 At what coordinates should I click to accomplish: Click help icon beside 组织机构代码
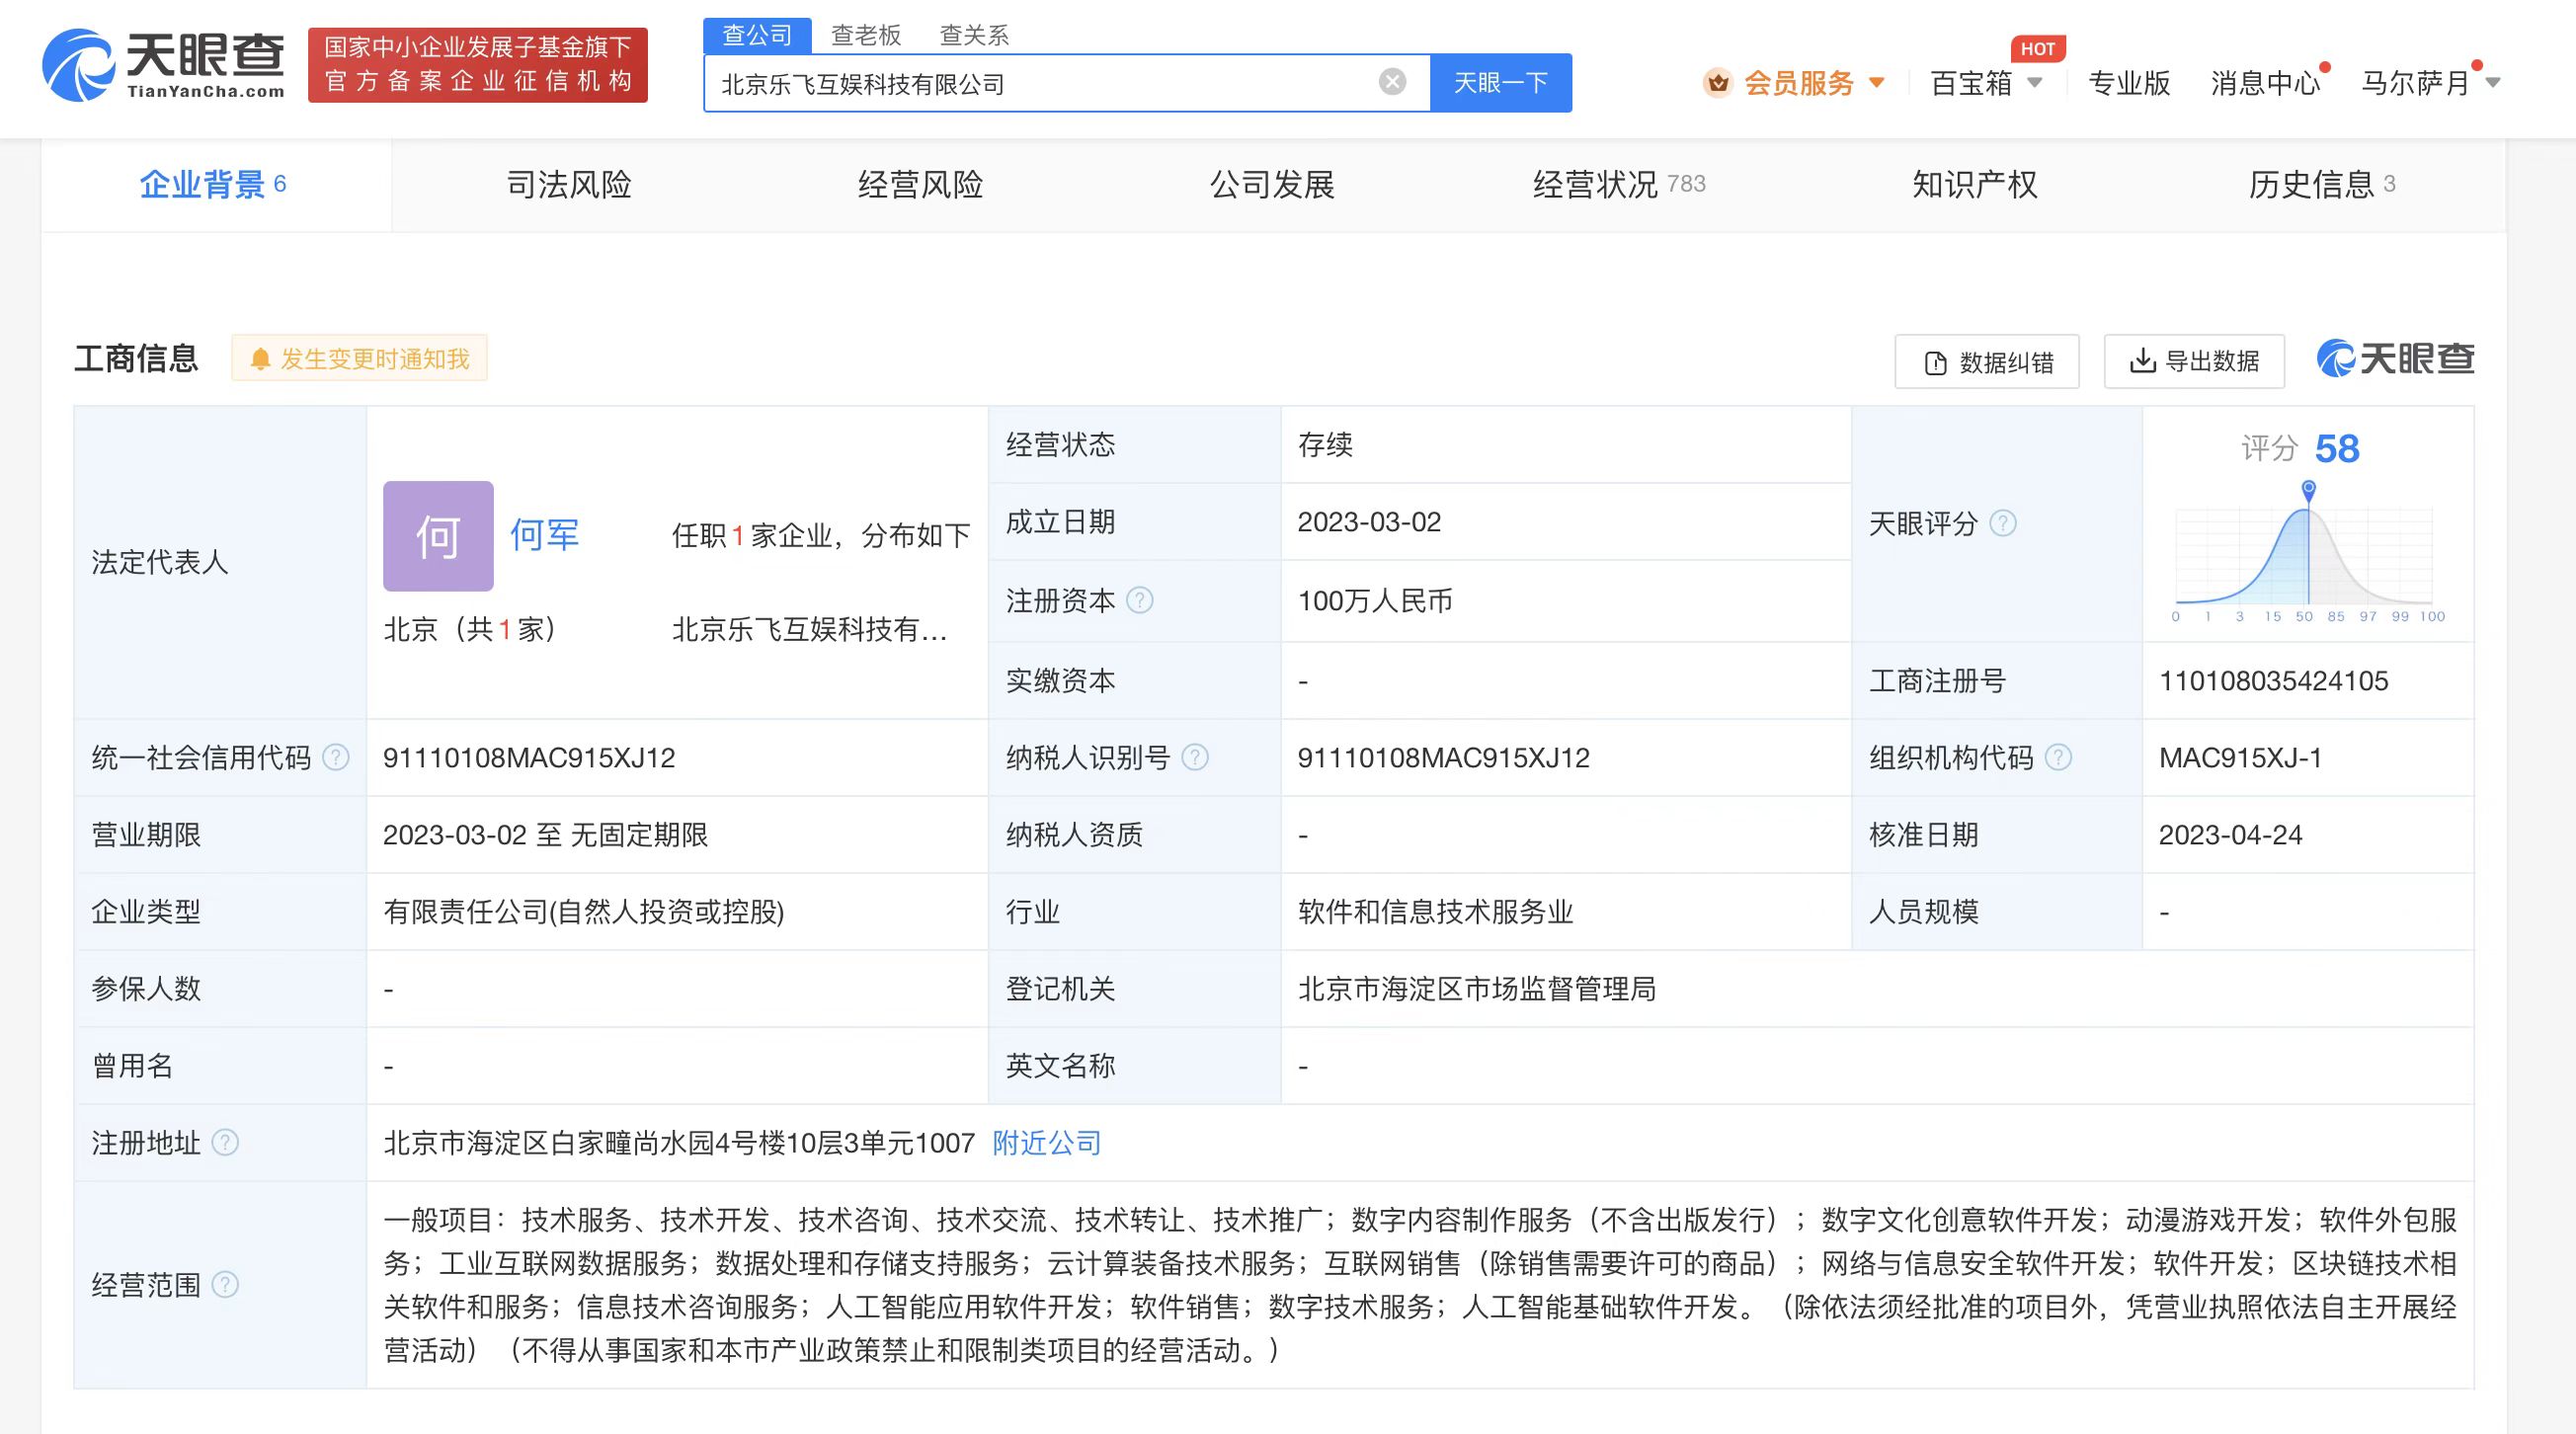(x=2058, y=758)
